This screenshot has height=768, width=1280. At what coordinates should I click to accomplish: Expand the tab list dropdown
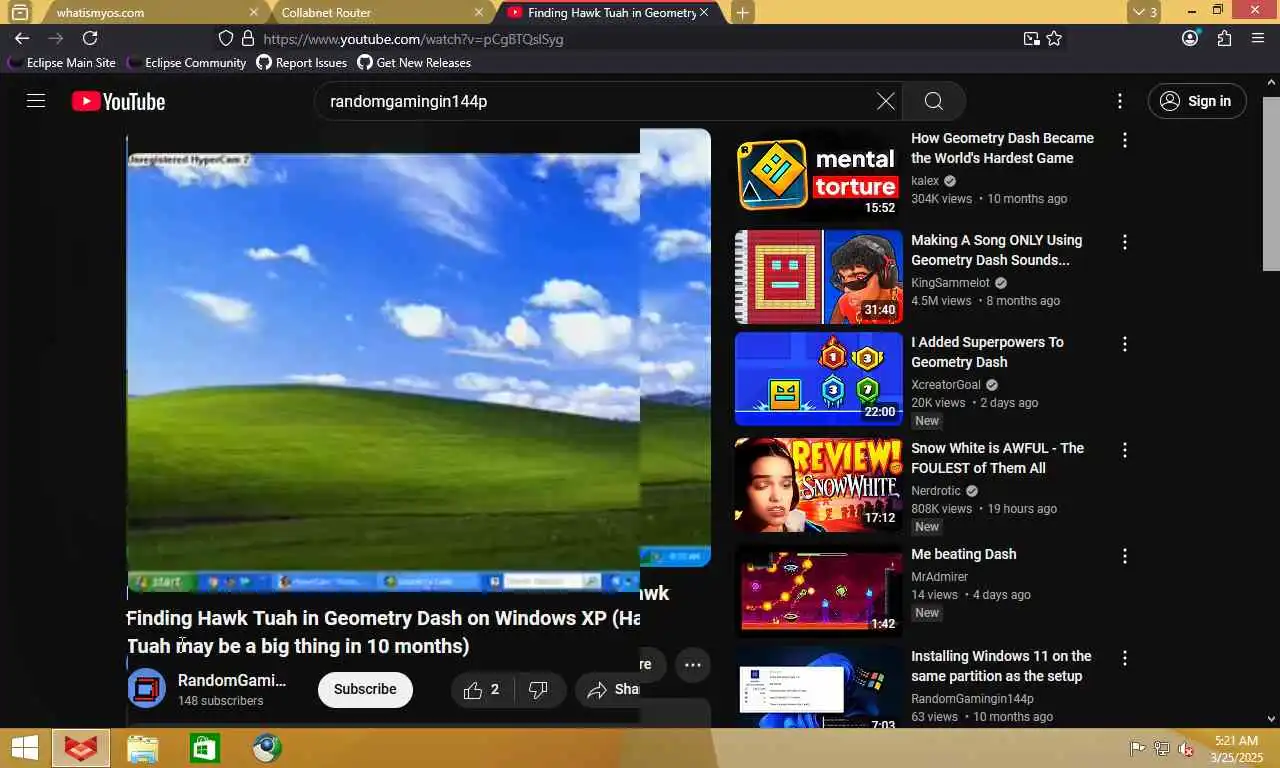pyautogui.click(x=1145, y=13)
